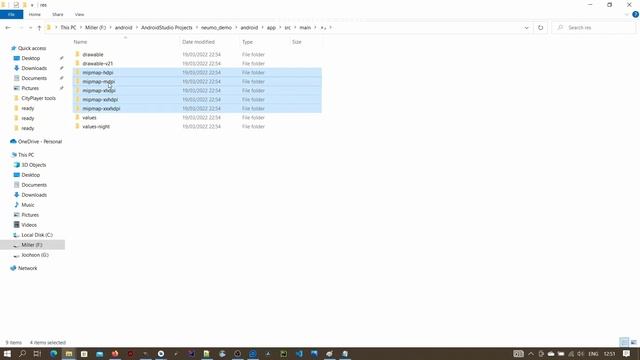Open Quick access in sidebar
The image size is (640, 360).
click(x=32, y=48)
